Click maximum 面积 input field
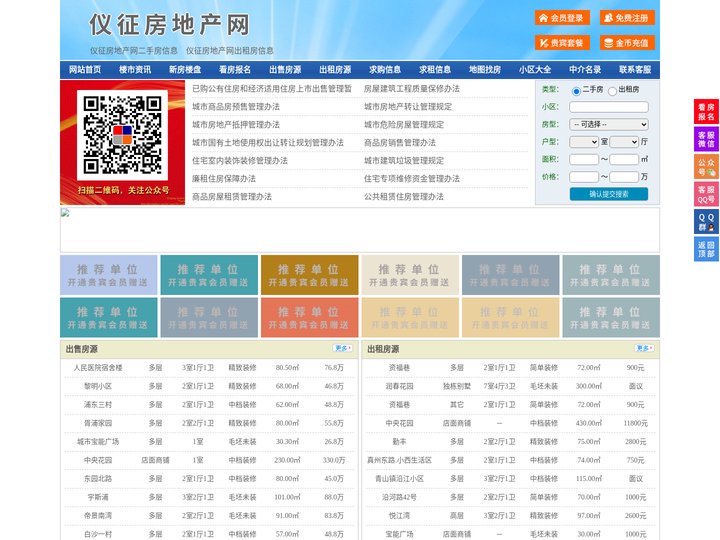Screen dimensions: 720x540 [624, 159]
